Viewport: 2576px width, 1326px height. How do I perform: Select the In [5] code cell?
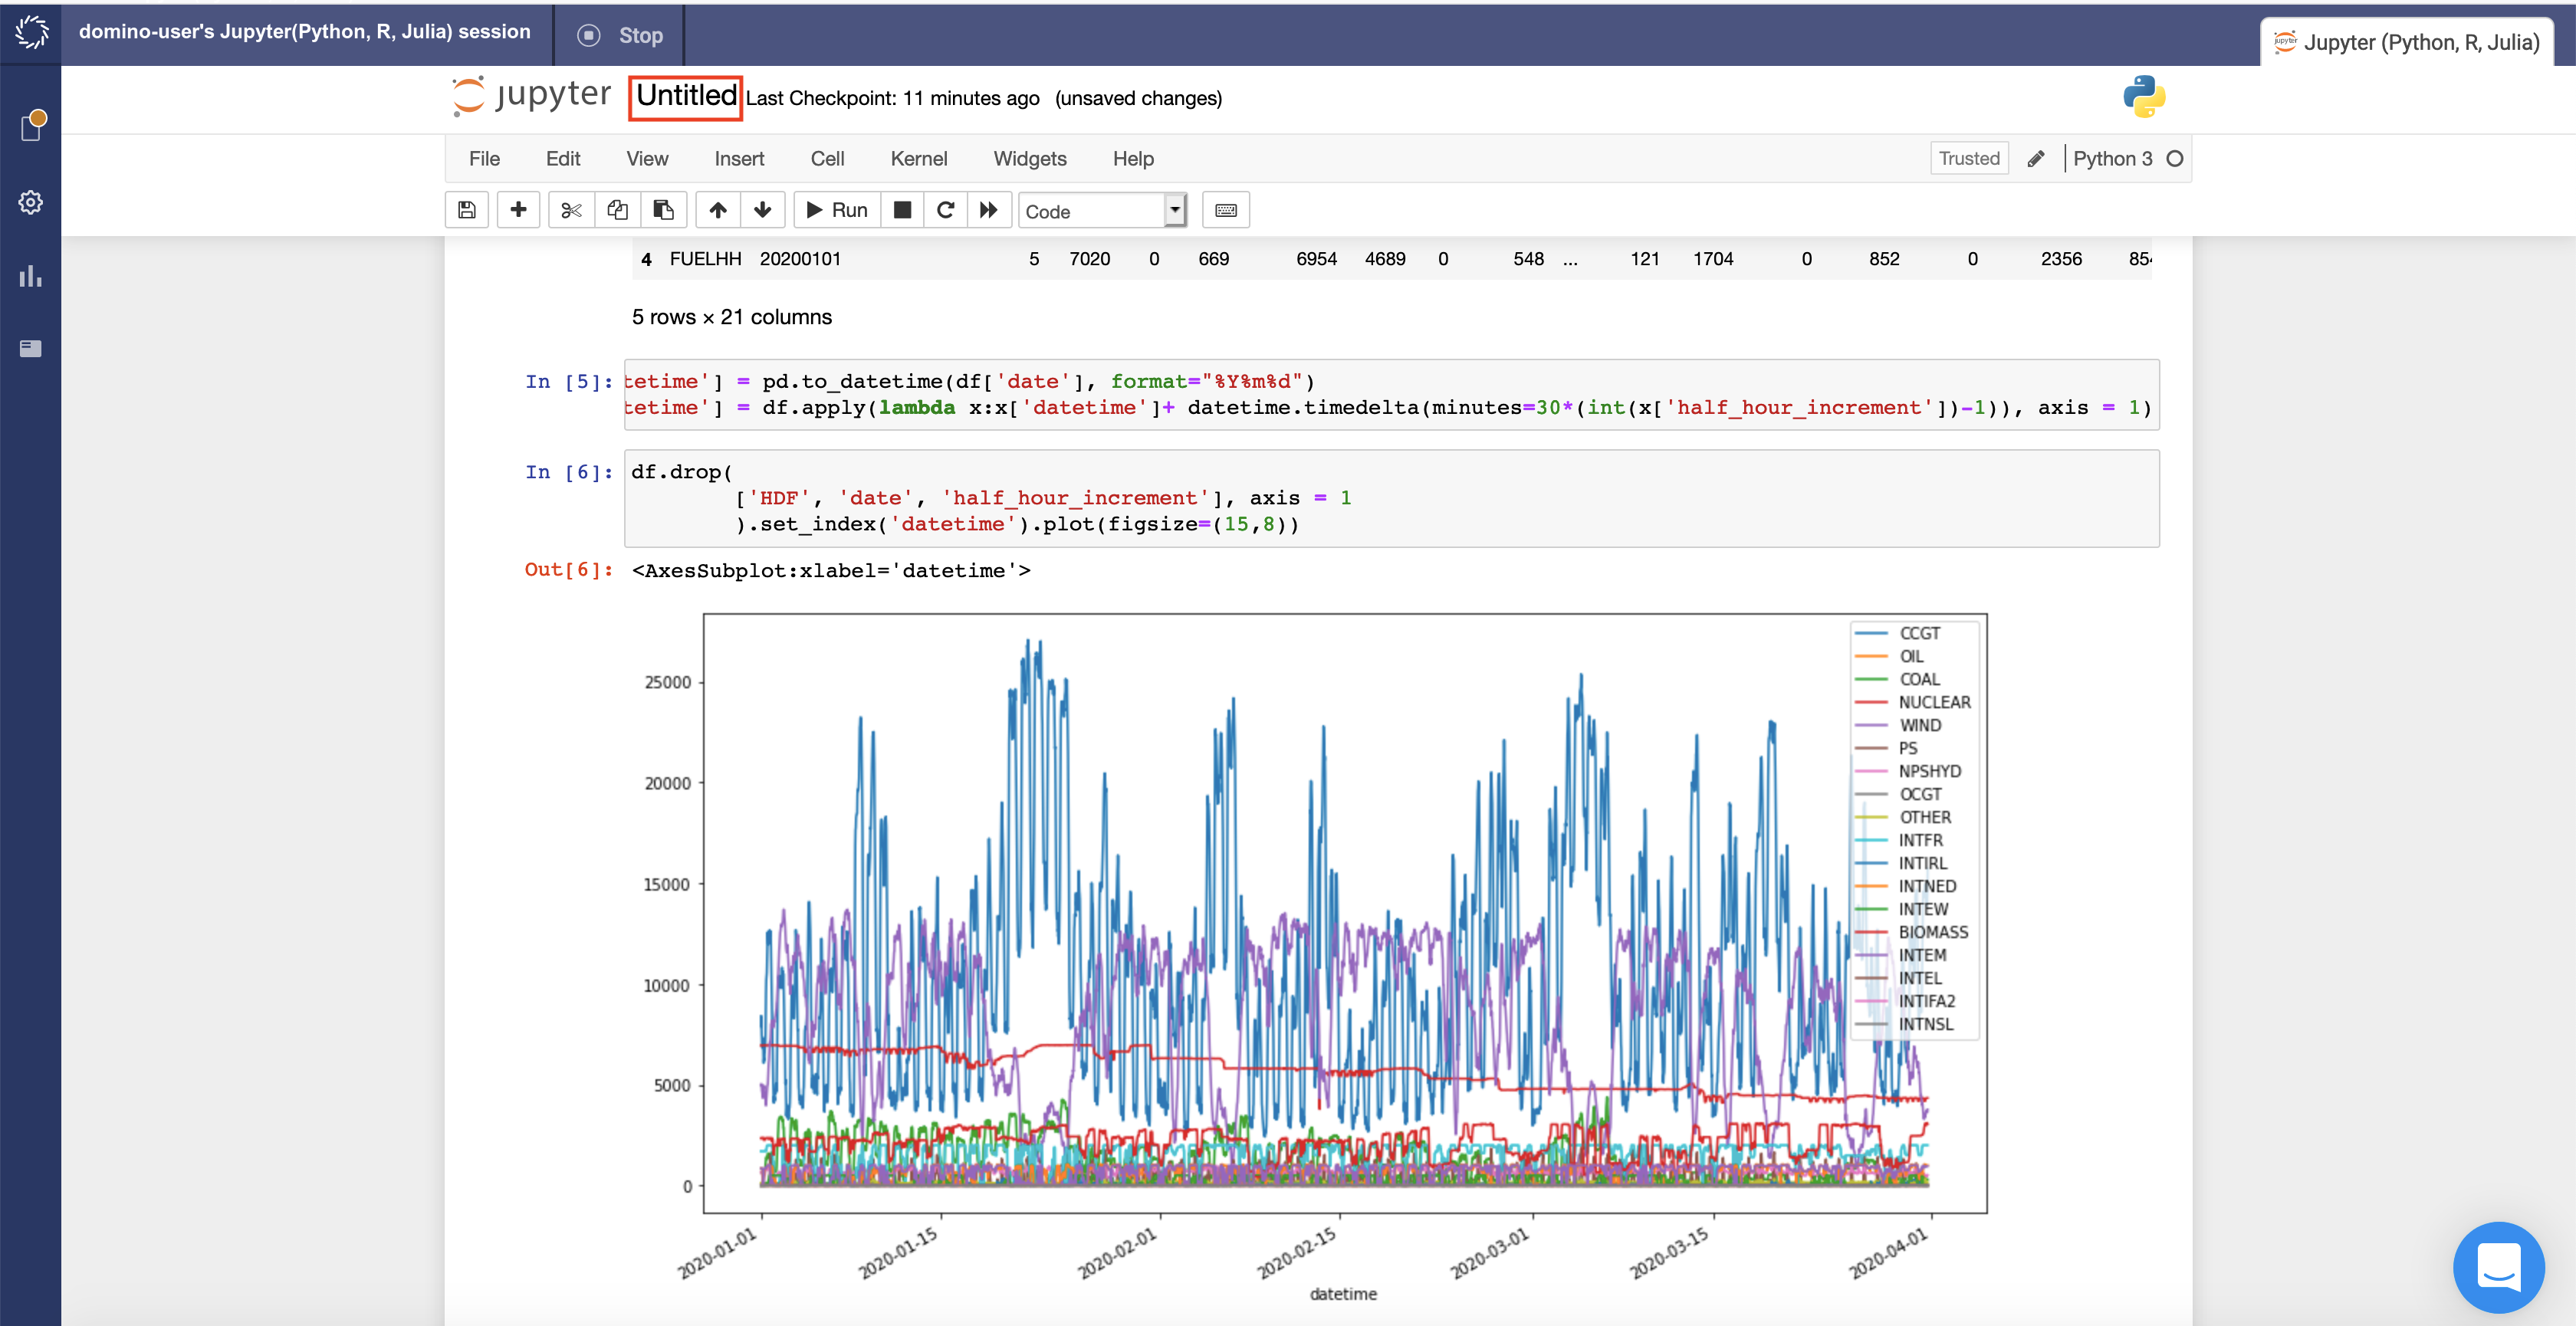pos(1391,395)
